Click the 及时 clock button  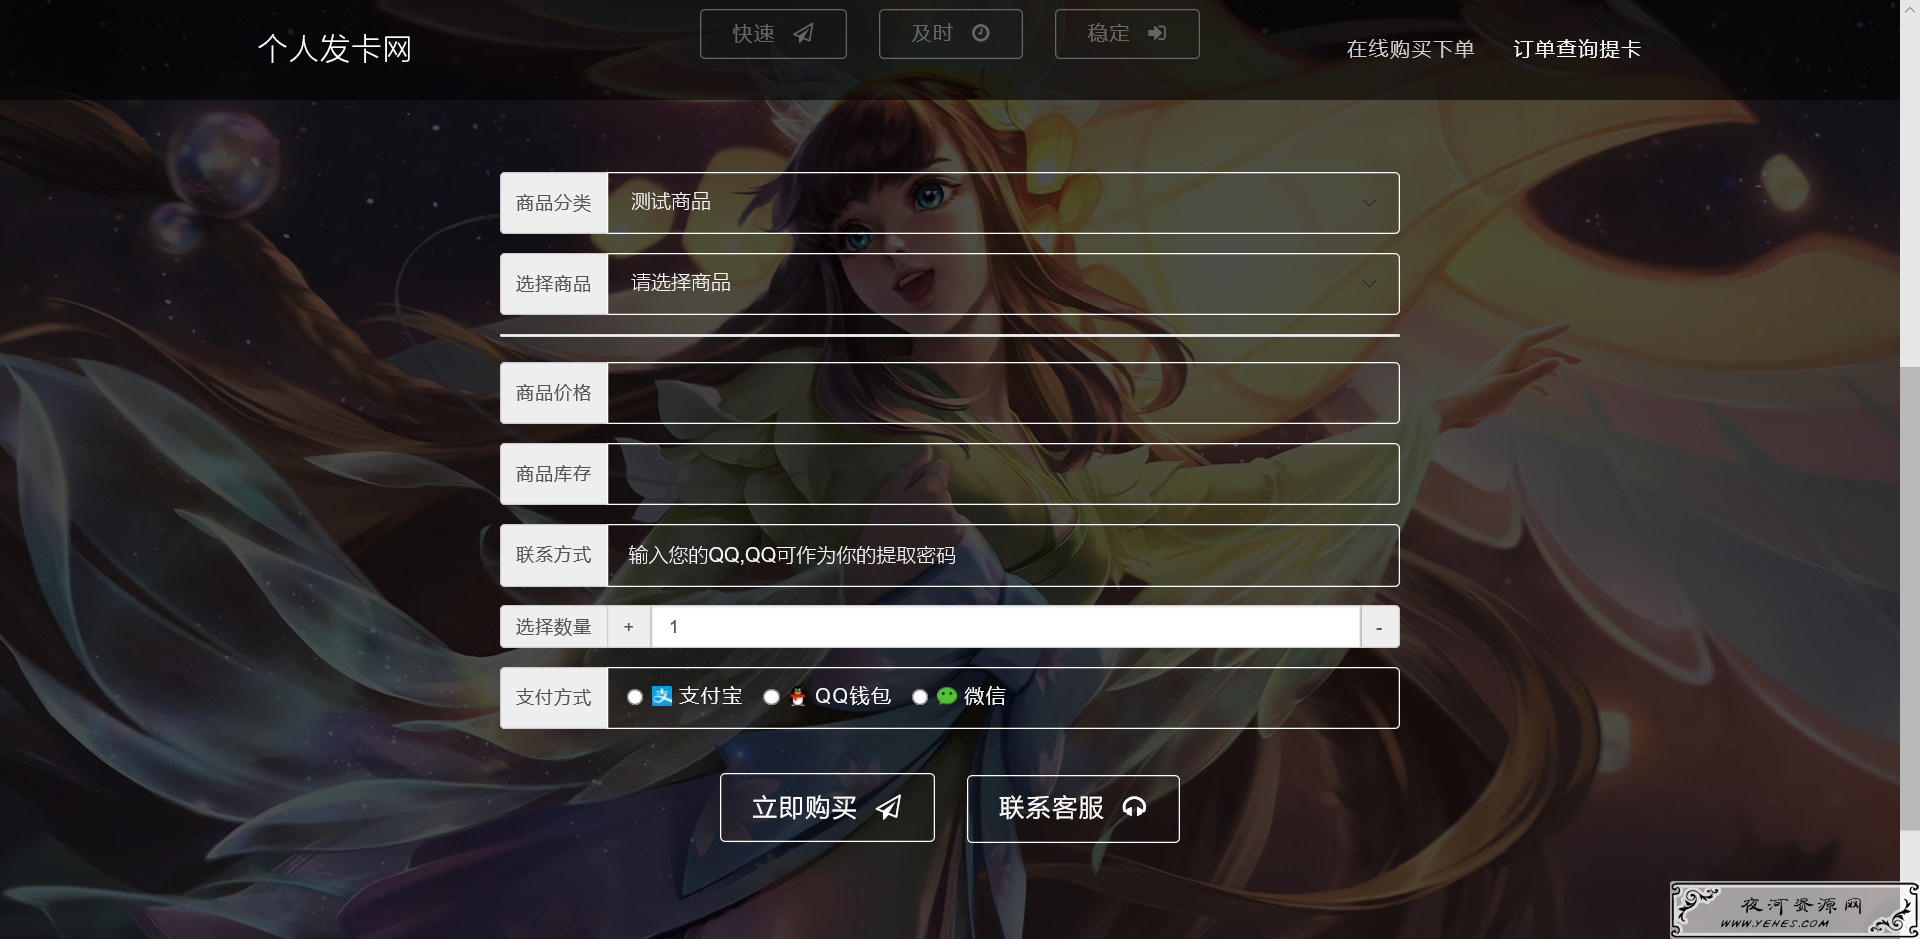950,34
